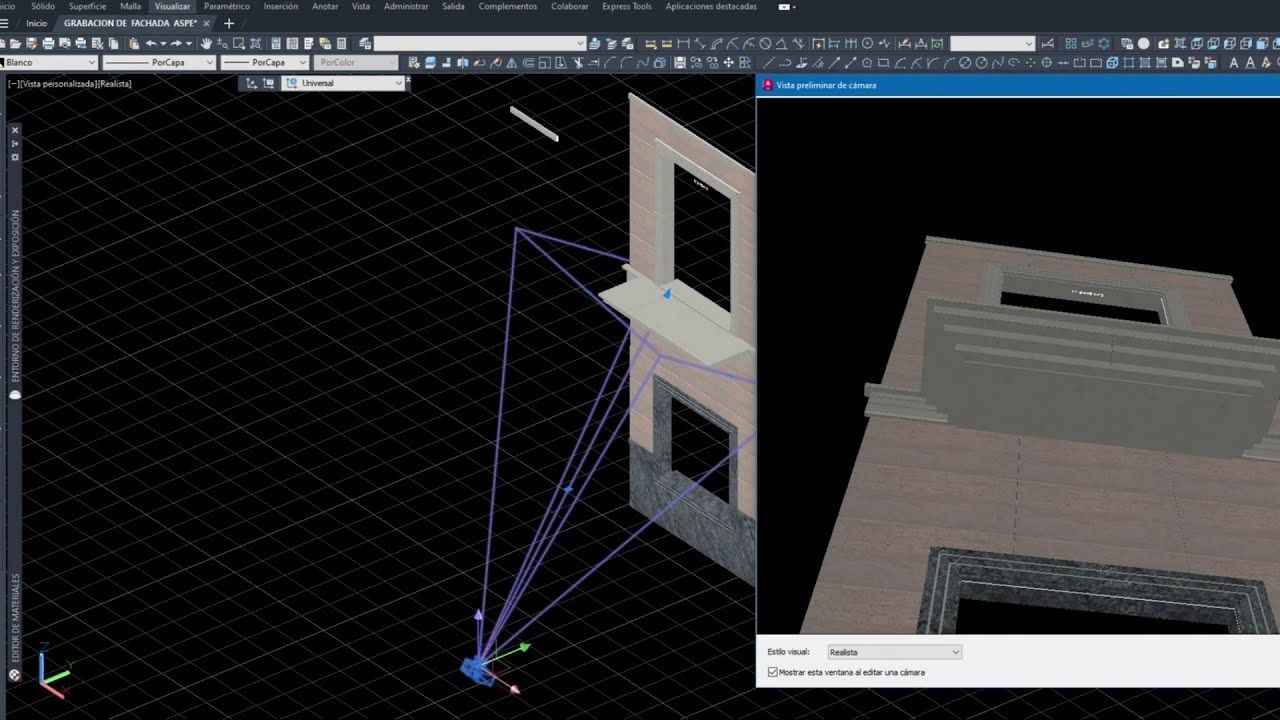
Task: Undo the last action with the left arrow
Action: 150,44
